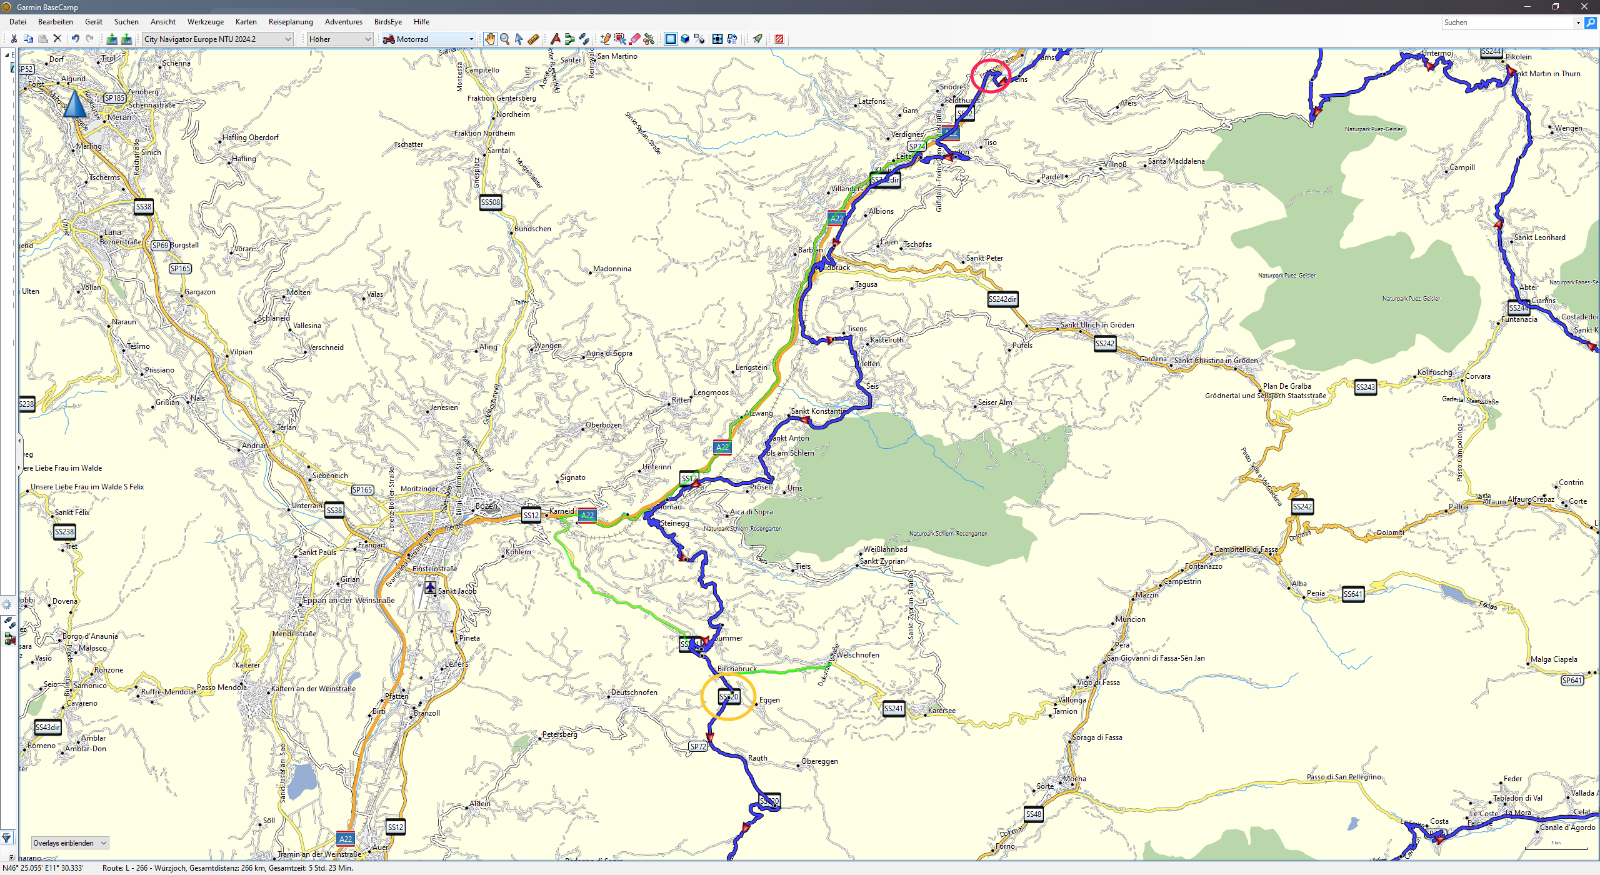Open the detail level dropdown Höher
Image resolution: width=1600 pixels, height=875 pixels.
[339, 39]
